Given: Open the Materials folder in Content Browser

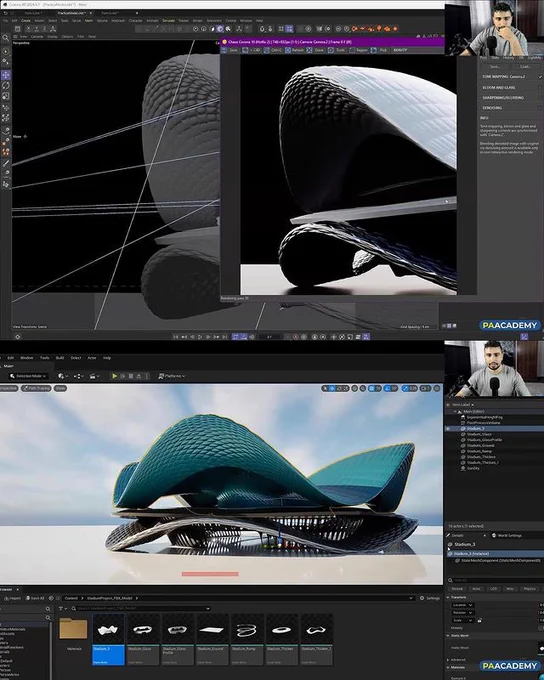Looking at the screenshot, I should [x=73, y=629].
